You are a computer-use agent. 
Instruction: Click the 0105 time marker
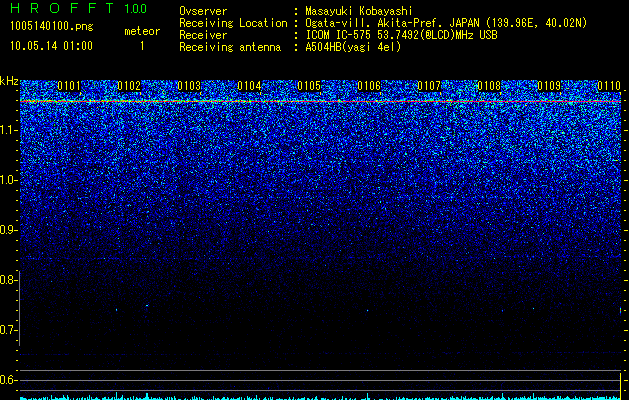tap(309, 86)
